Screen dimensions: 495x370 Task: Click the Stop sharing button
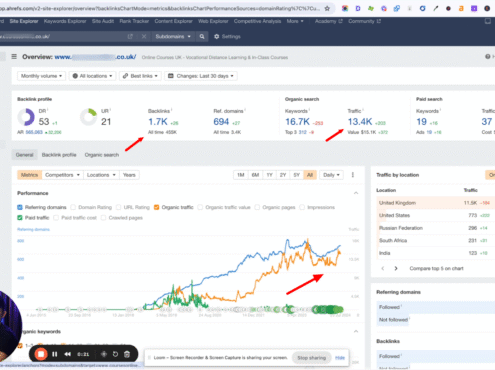[x=311, y=358]
